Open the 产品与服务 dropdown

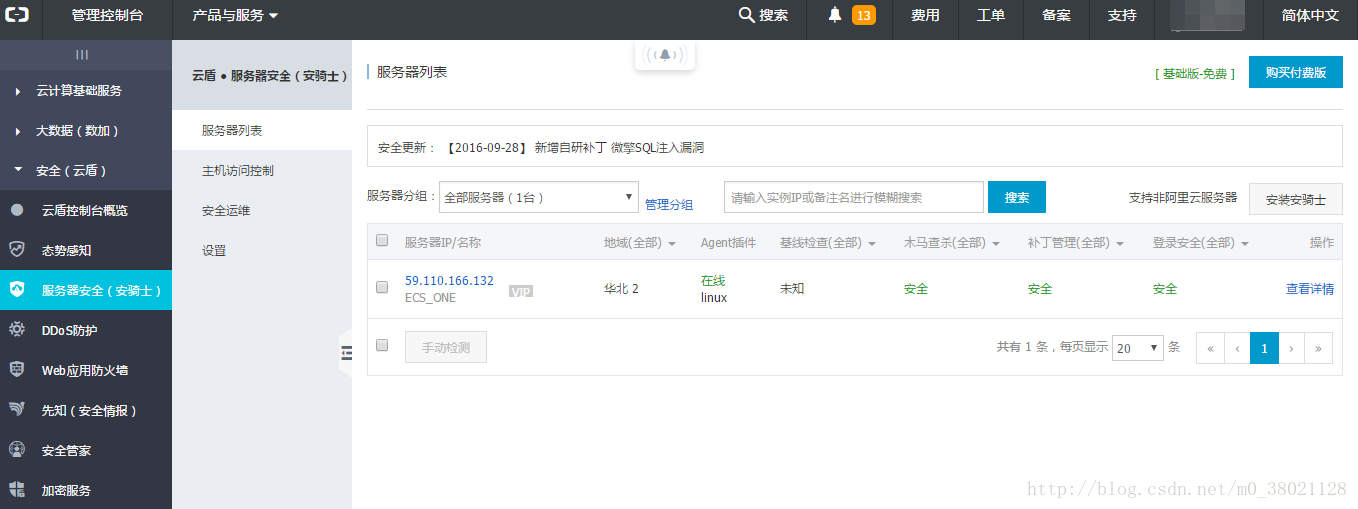tap(235, 15)
